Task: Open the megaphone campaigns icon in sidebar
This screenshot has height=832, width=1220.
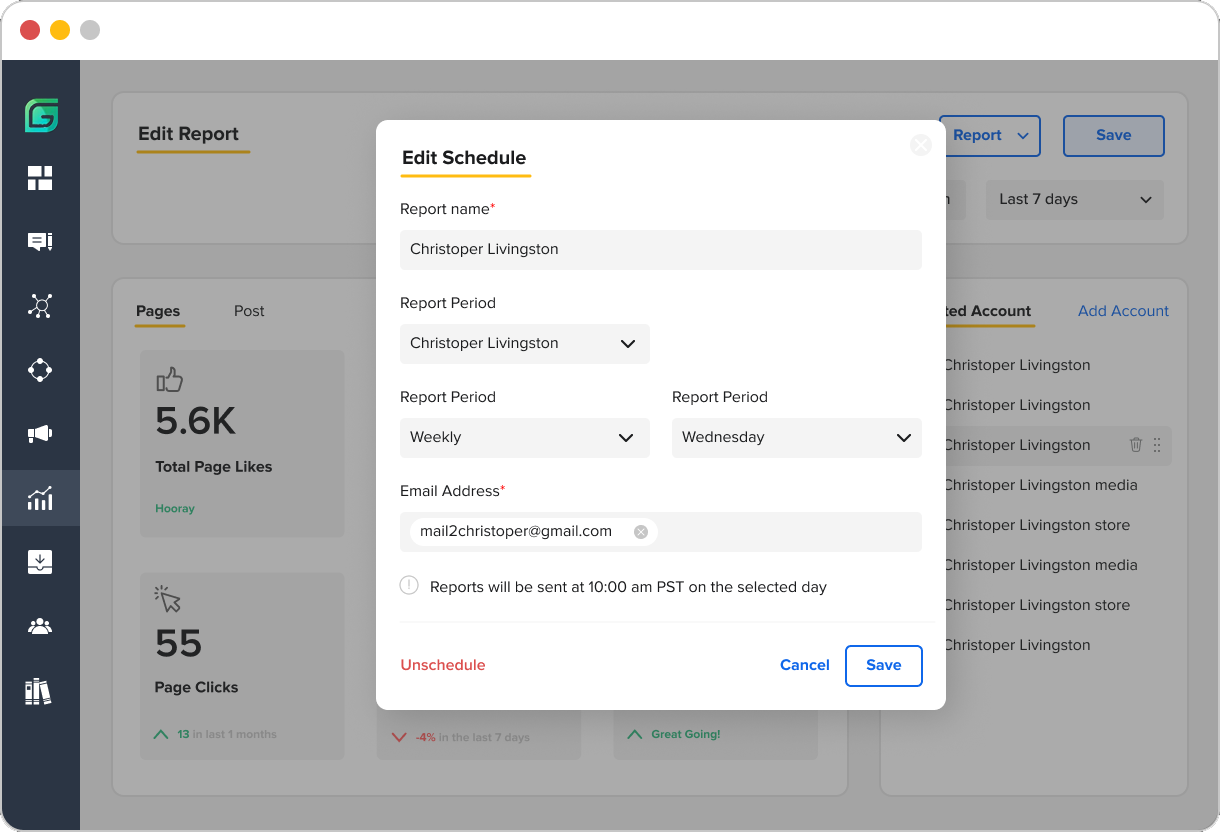Action: click(x=40, y=434)
